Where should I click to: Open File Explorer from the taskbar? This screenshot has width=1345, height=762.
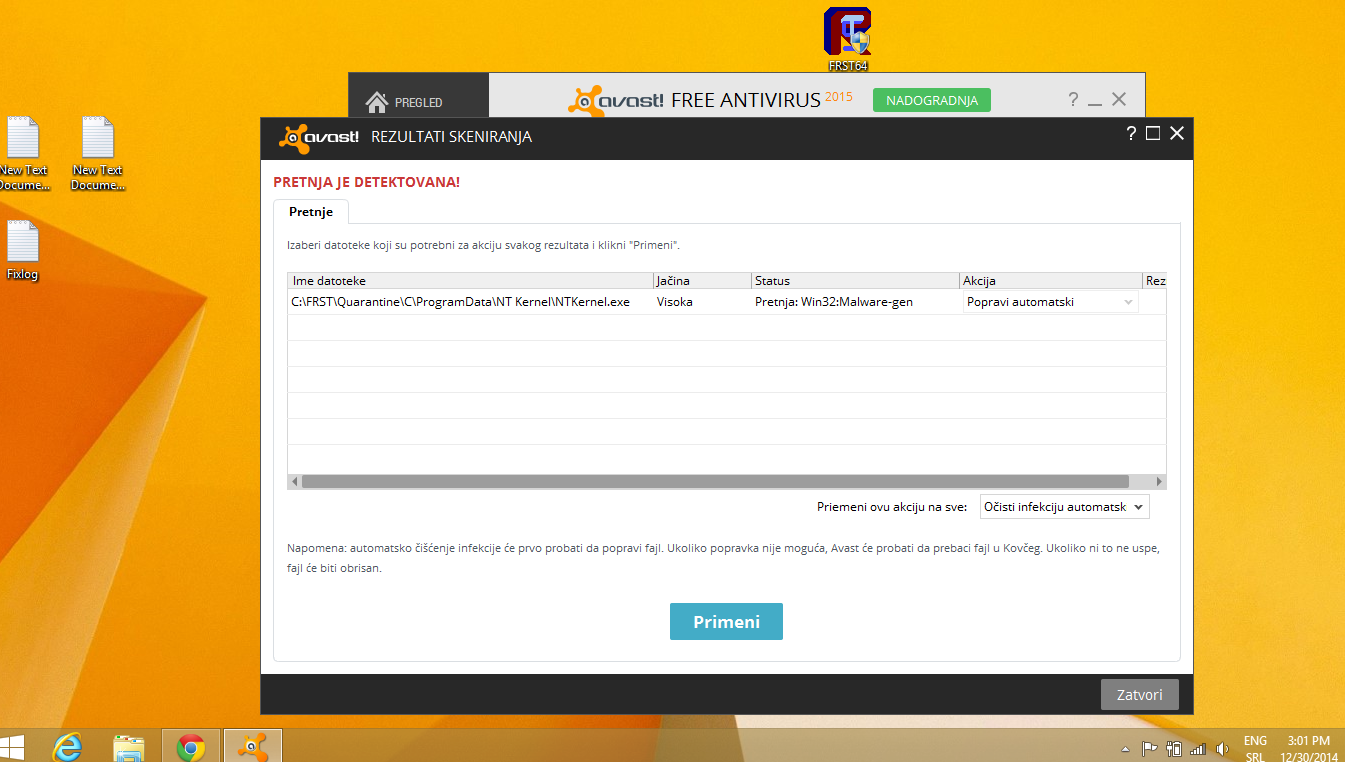click(x=129, y=746)
